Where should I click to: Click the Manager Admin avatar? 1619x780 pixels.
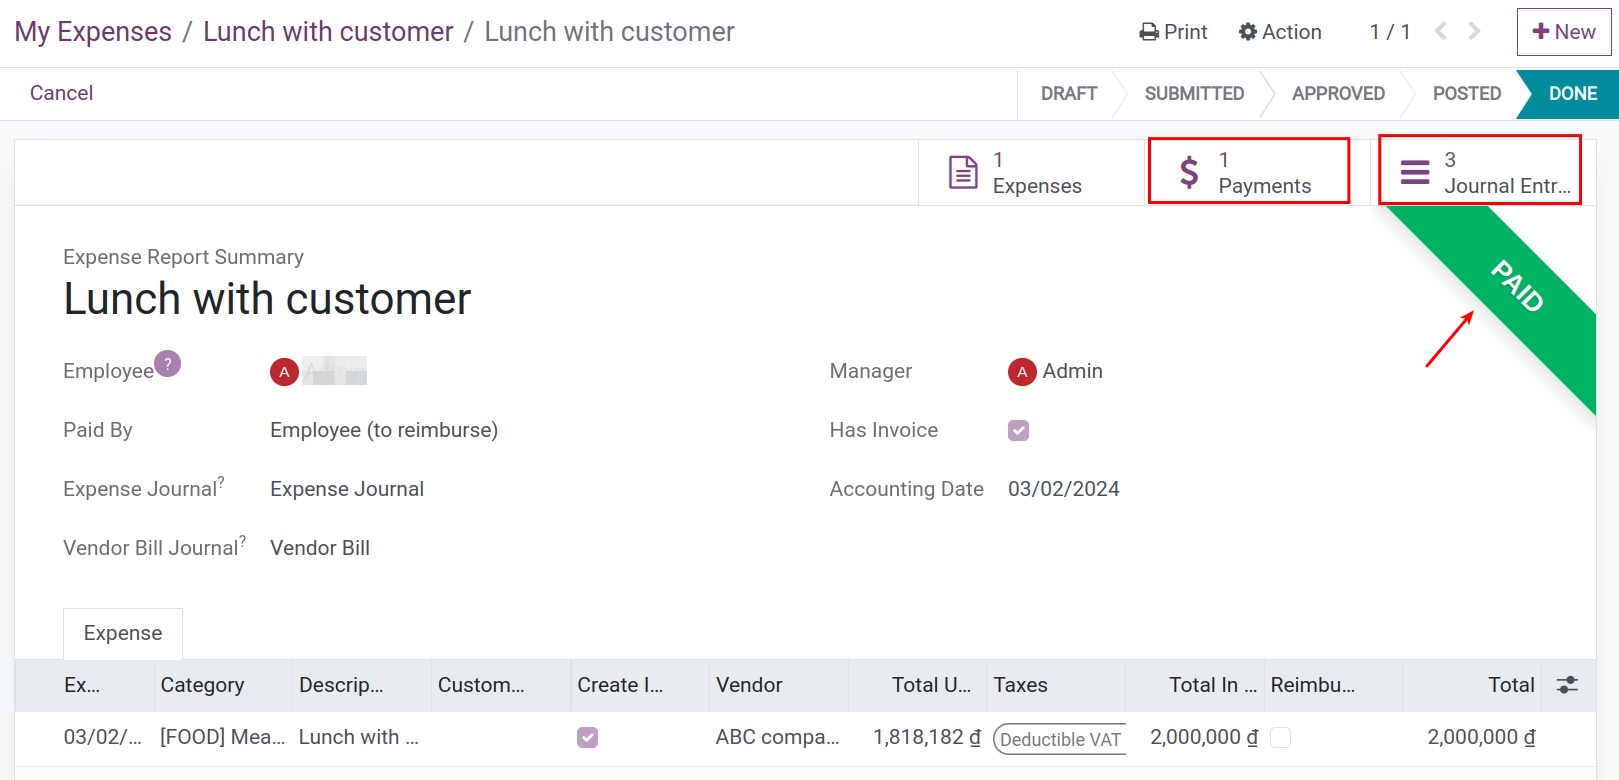pos(1022,372)
